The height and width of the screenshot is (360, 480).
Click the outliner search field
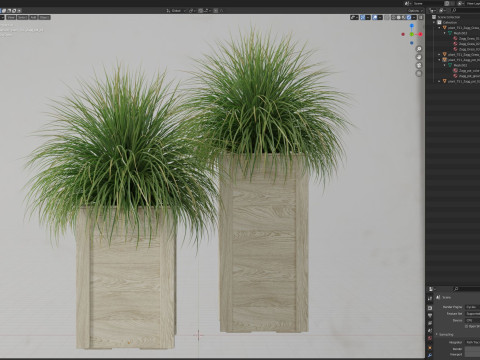click(466, 11)
